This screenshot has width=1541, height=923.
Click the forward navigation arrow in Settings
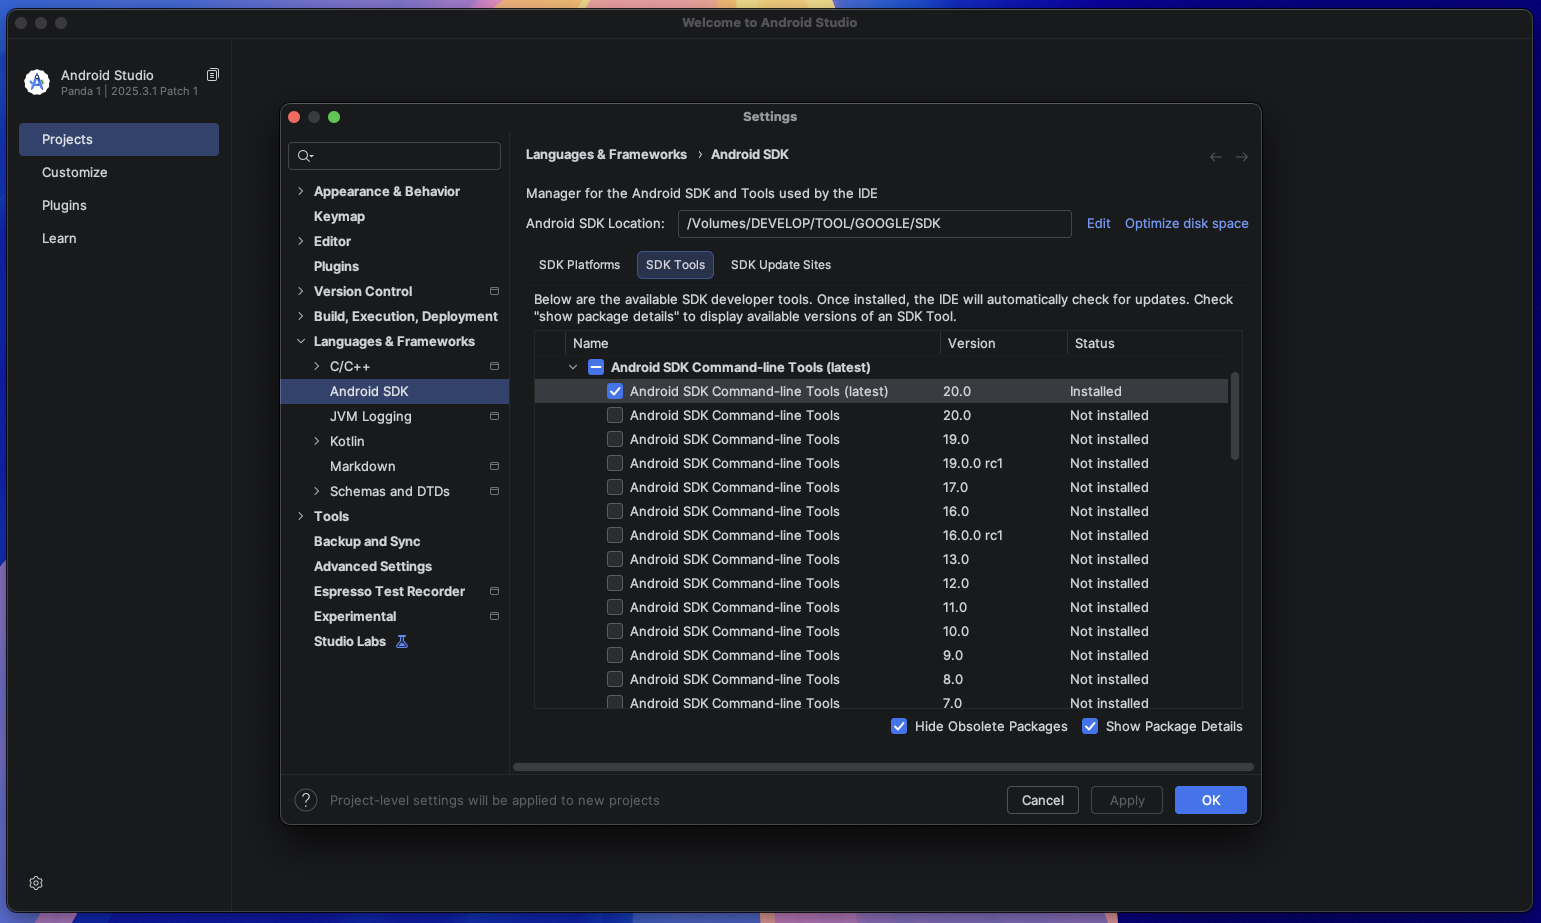[1241, 157]
